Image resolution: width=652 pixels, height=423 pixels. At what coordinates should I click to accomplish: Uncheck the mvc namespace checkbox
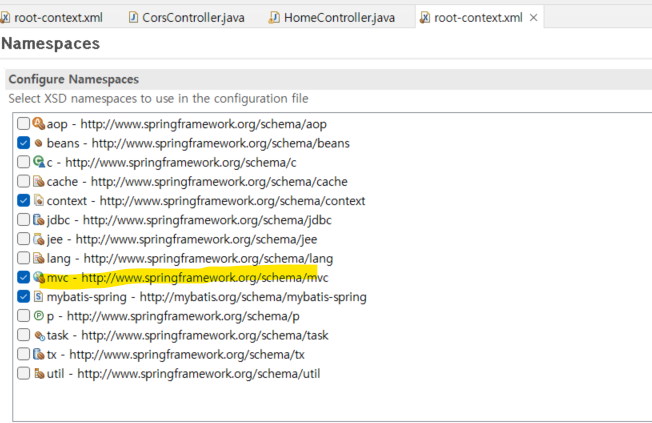coord(23,277)
